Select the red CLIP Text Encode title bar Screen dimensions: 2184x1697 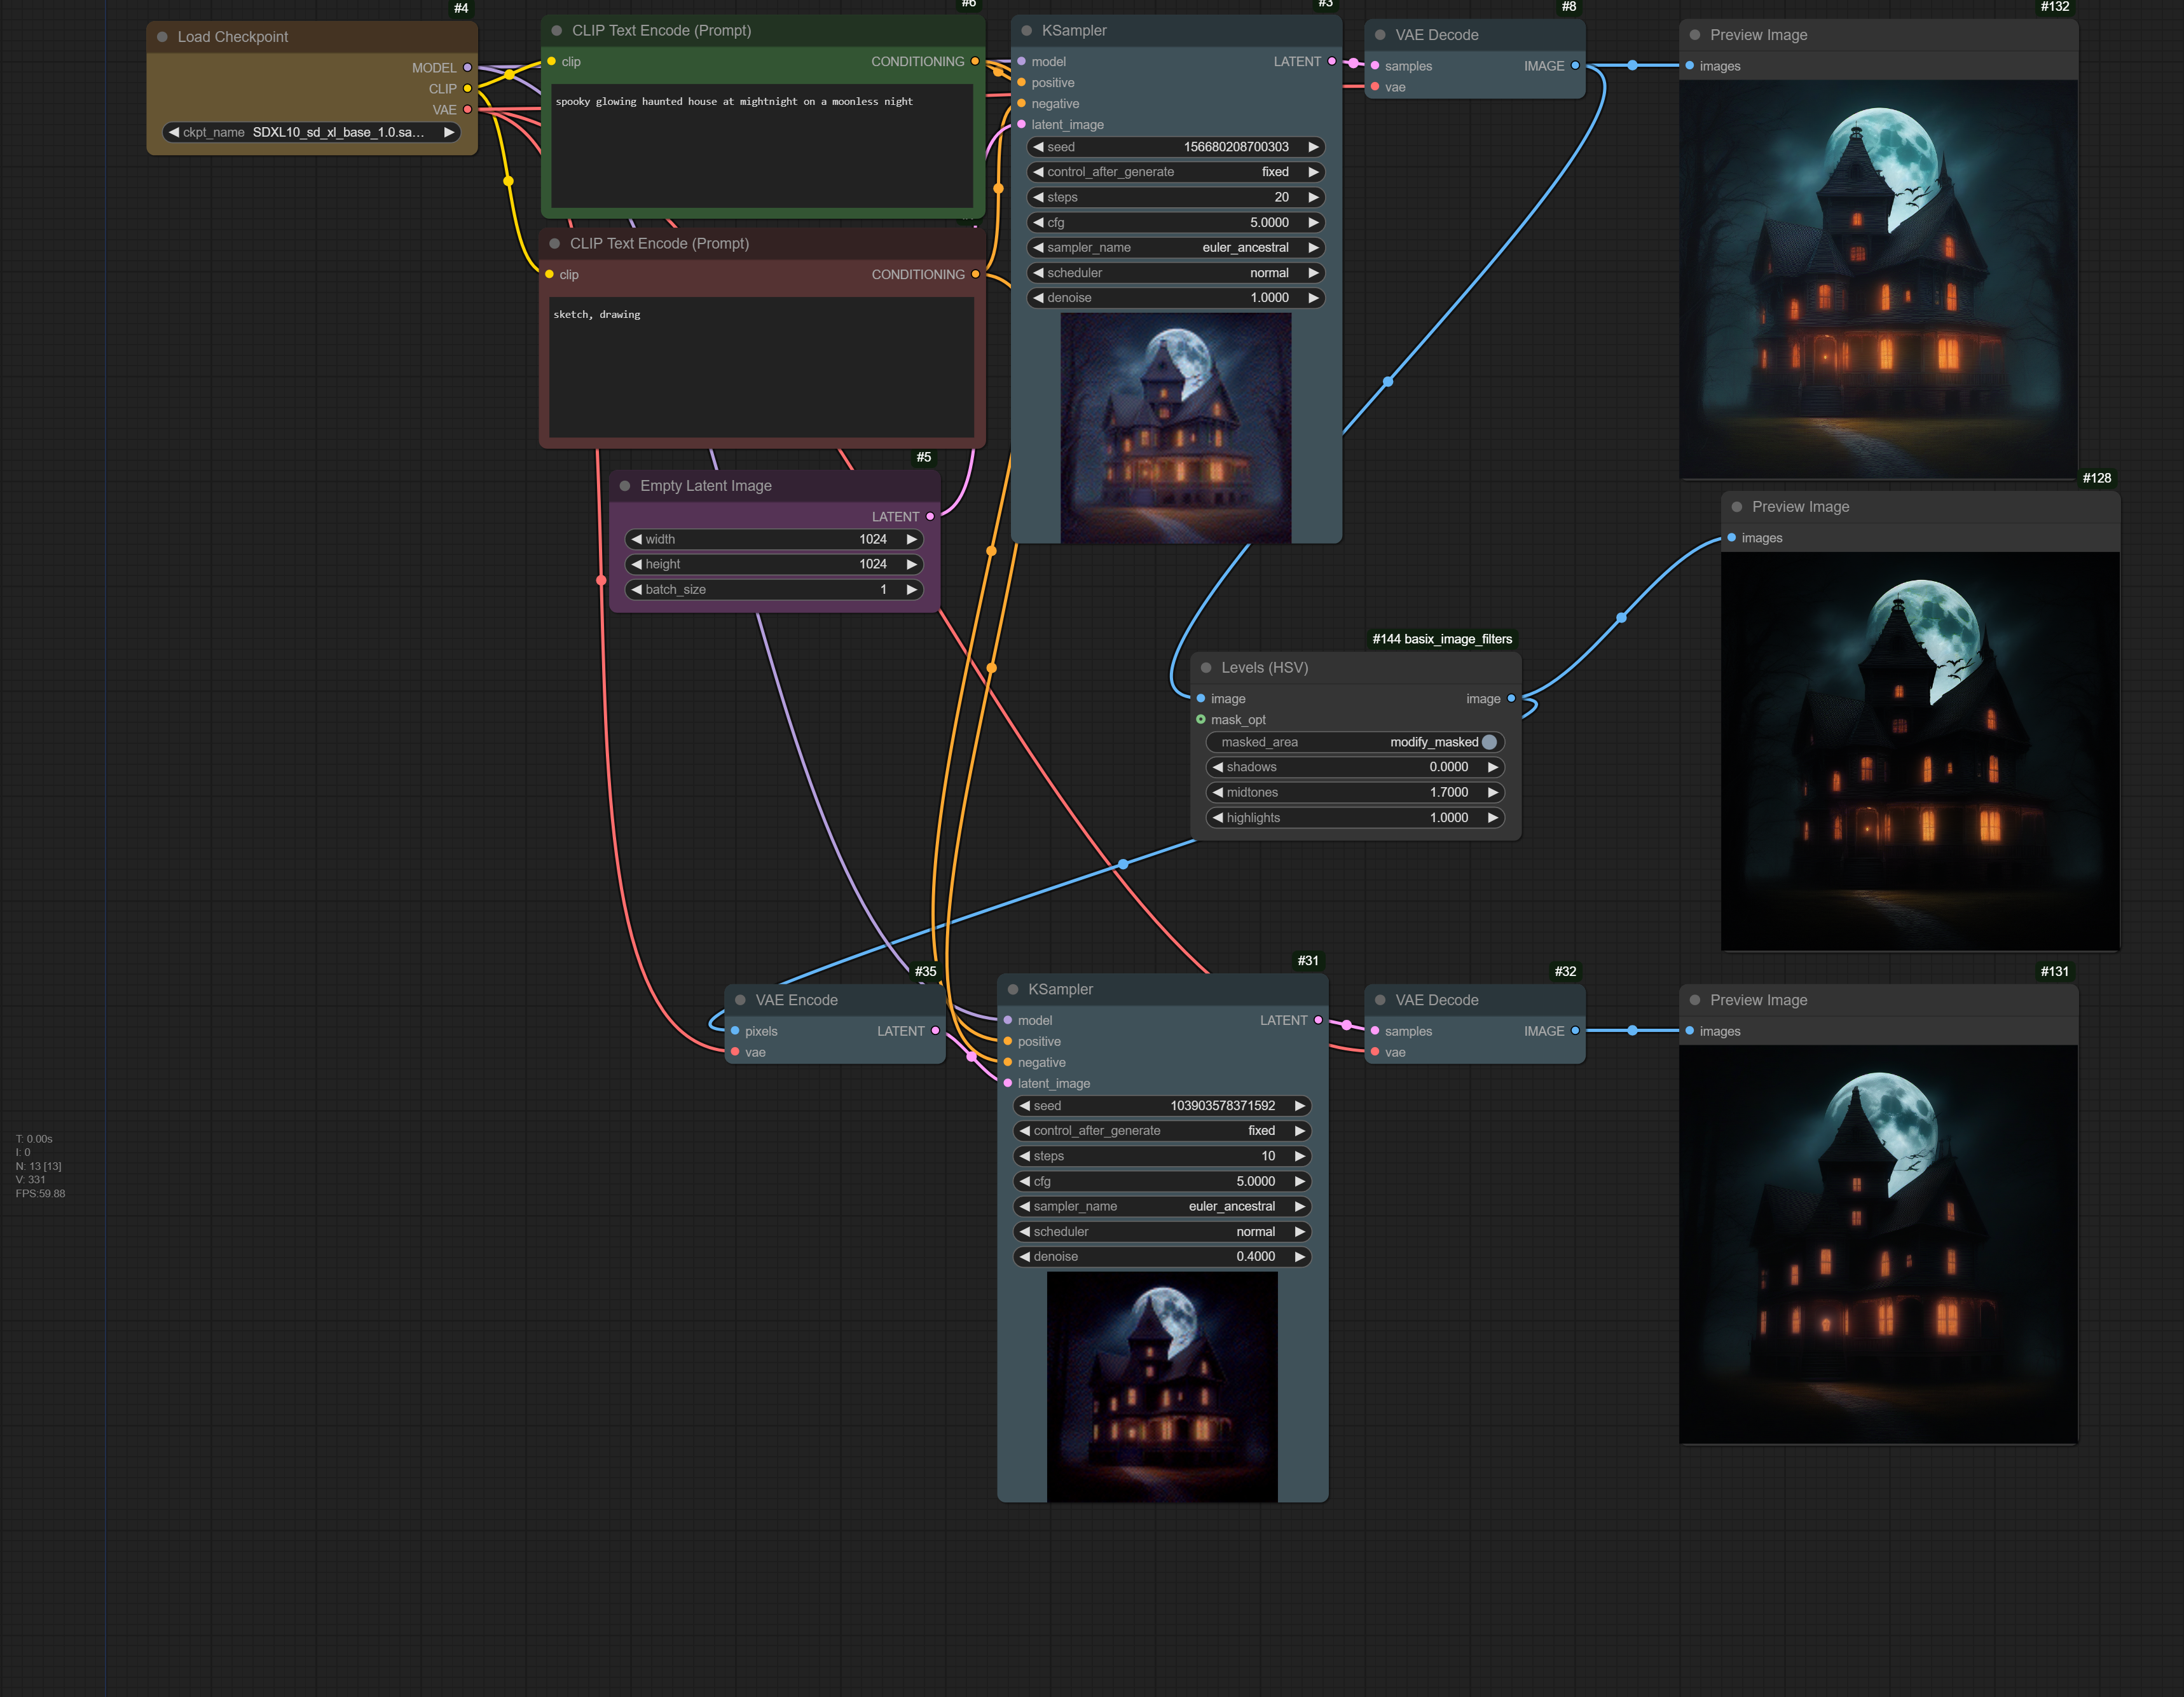pyautogui.click(x=761, y=244)
